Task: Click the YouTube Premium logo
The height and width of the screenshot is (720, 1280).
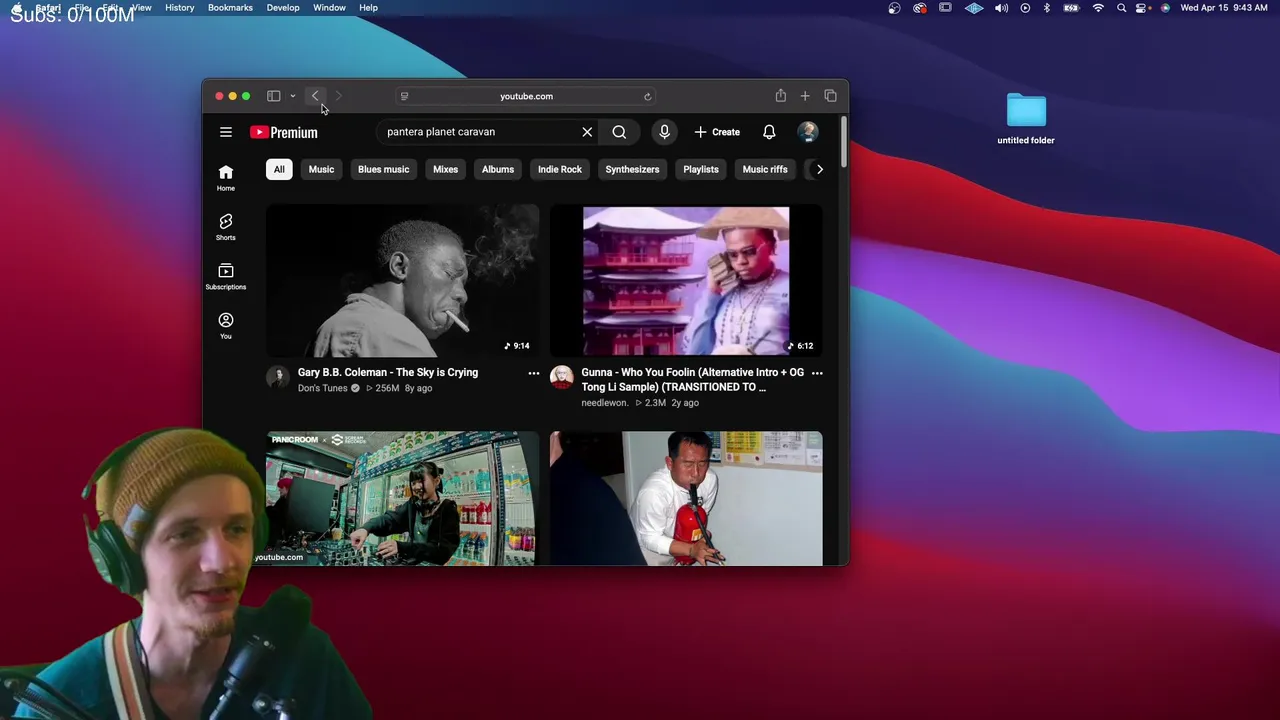Action: [x=284, y=132]
